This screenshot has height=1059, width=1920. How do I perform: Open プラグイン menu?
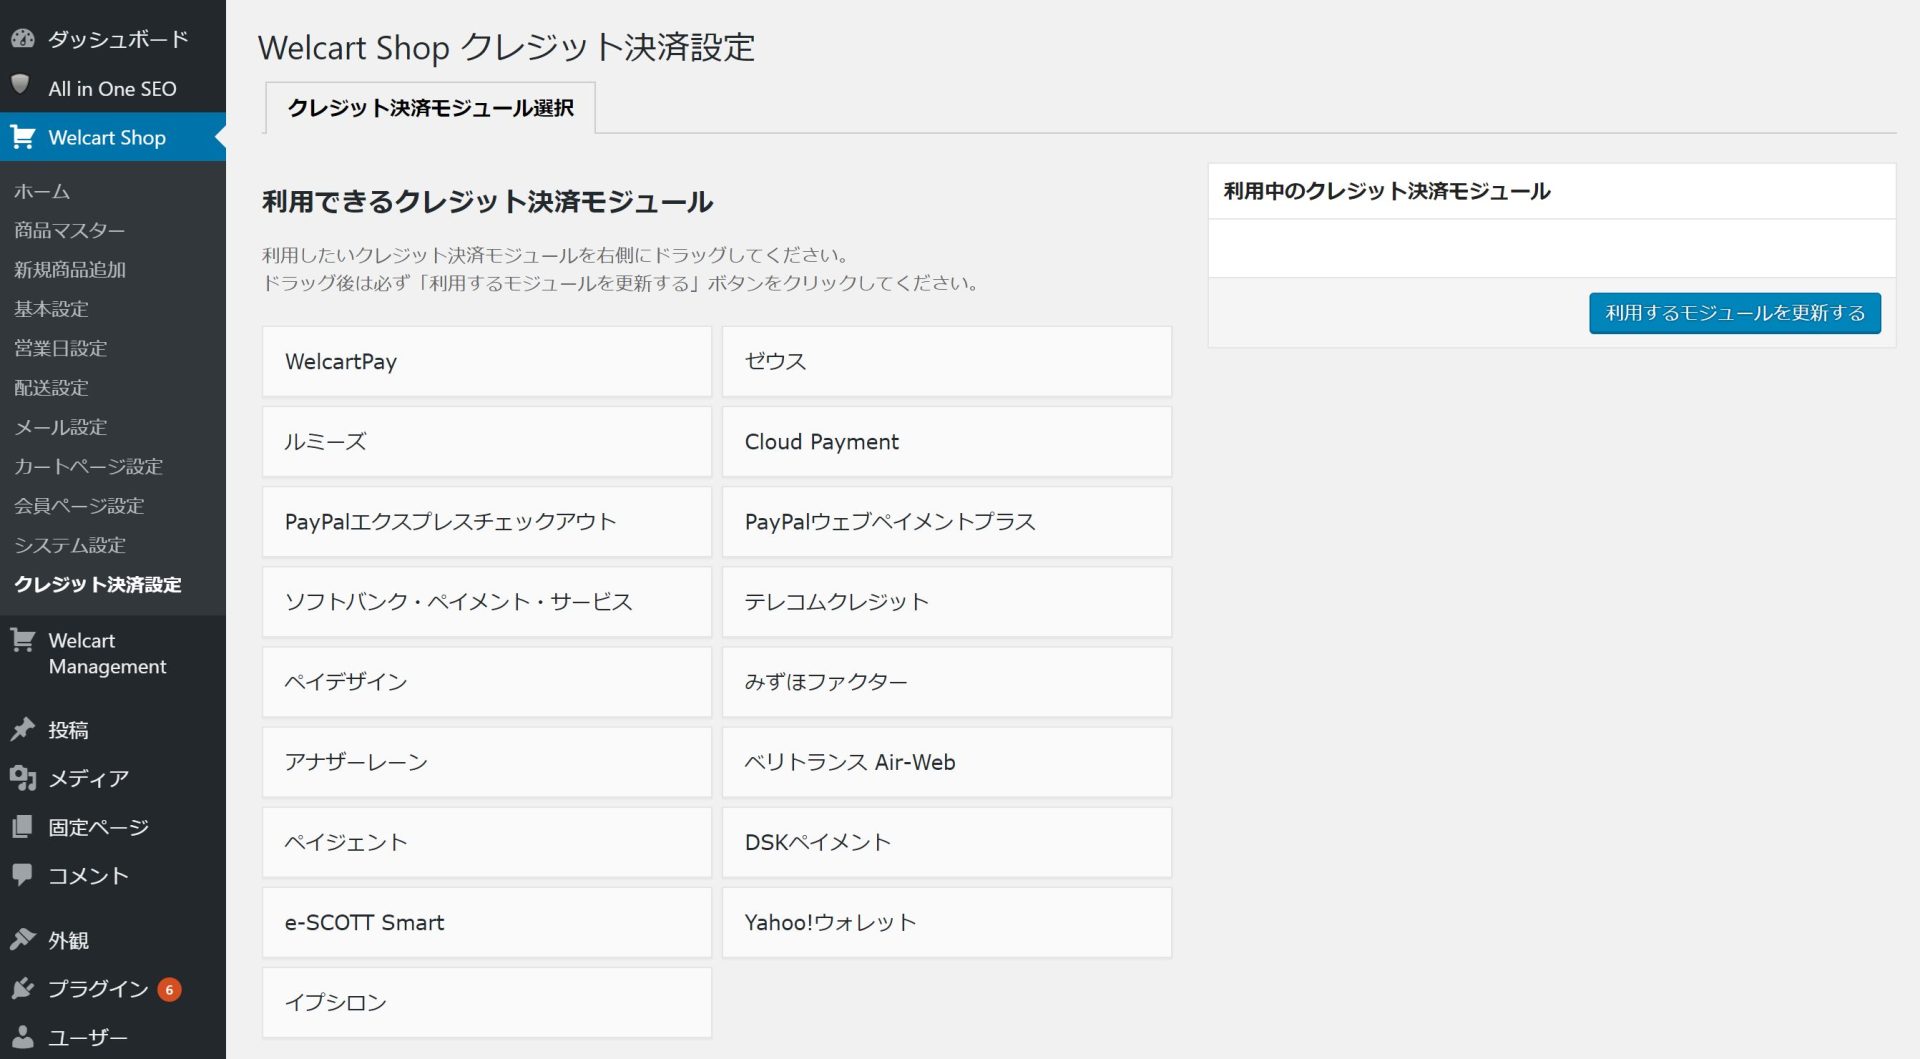coord(113,989)
